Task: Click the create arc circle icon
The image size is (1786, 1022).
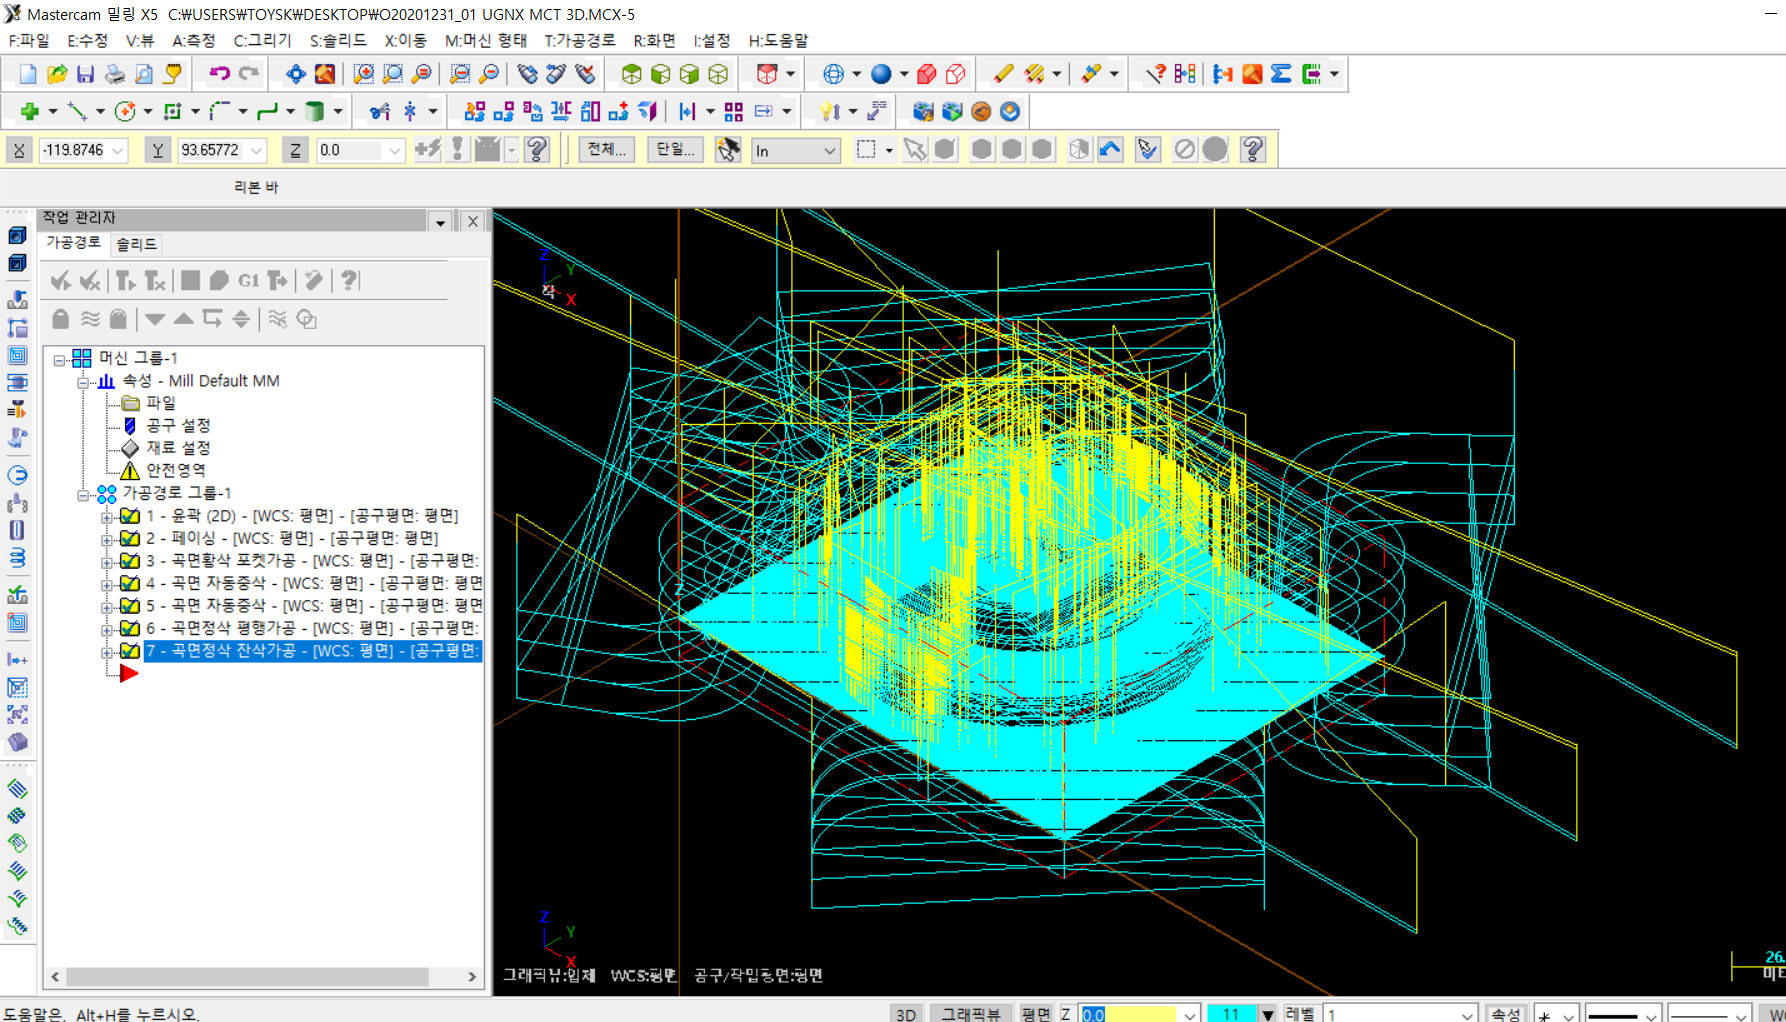Action: [x=125, y=112]
